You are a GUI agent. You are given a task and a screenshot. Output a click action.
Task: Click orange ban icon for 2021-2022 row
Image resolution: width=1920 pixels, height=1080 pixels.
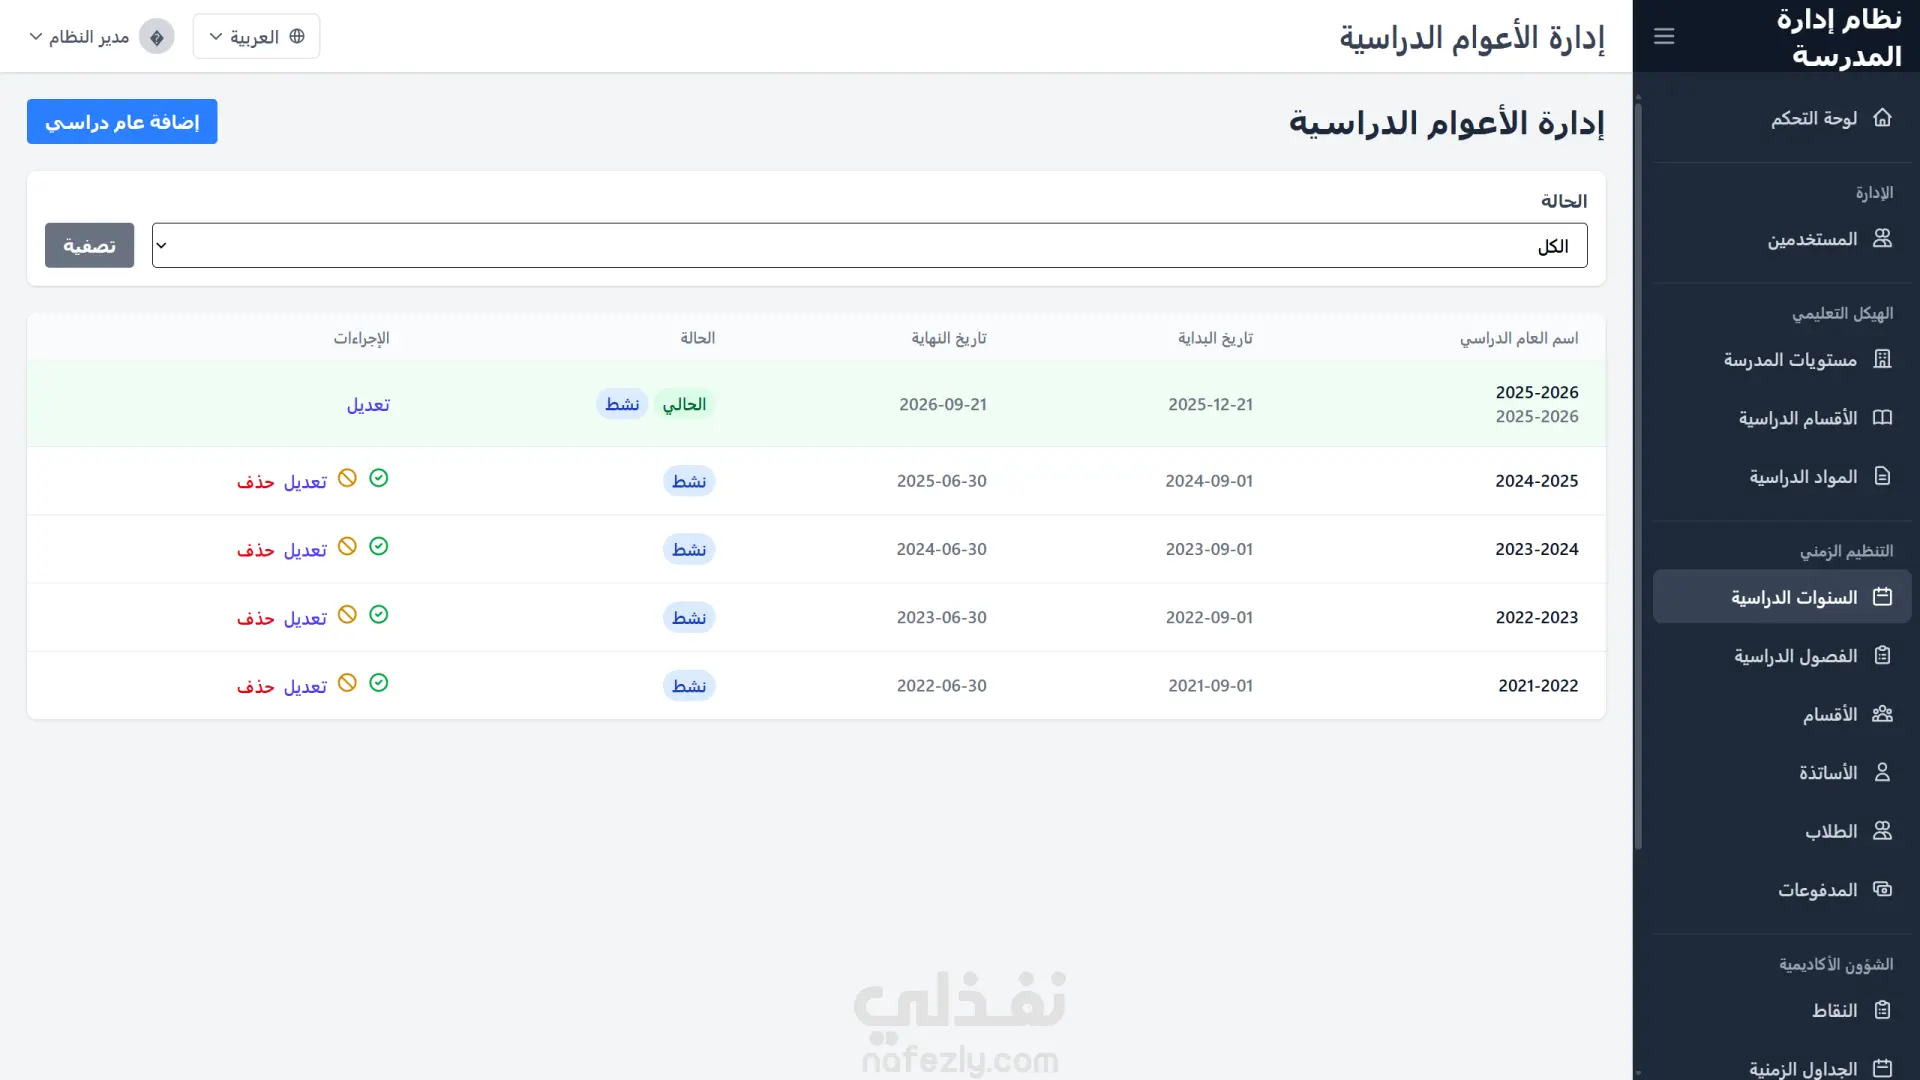pyautogui.click(x=347, y=683)
